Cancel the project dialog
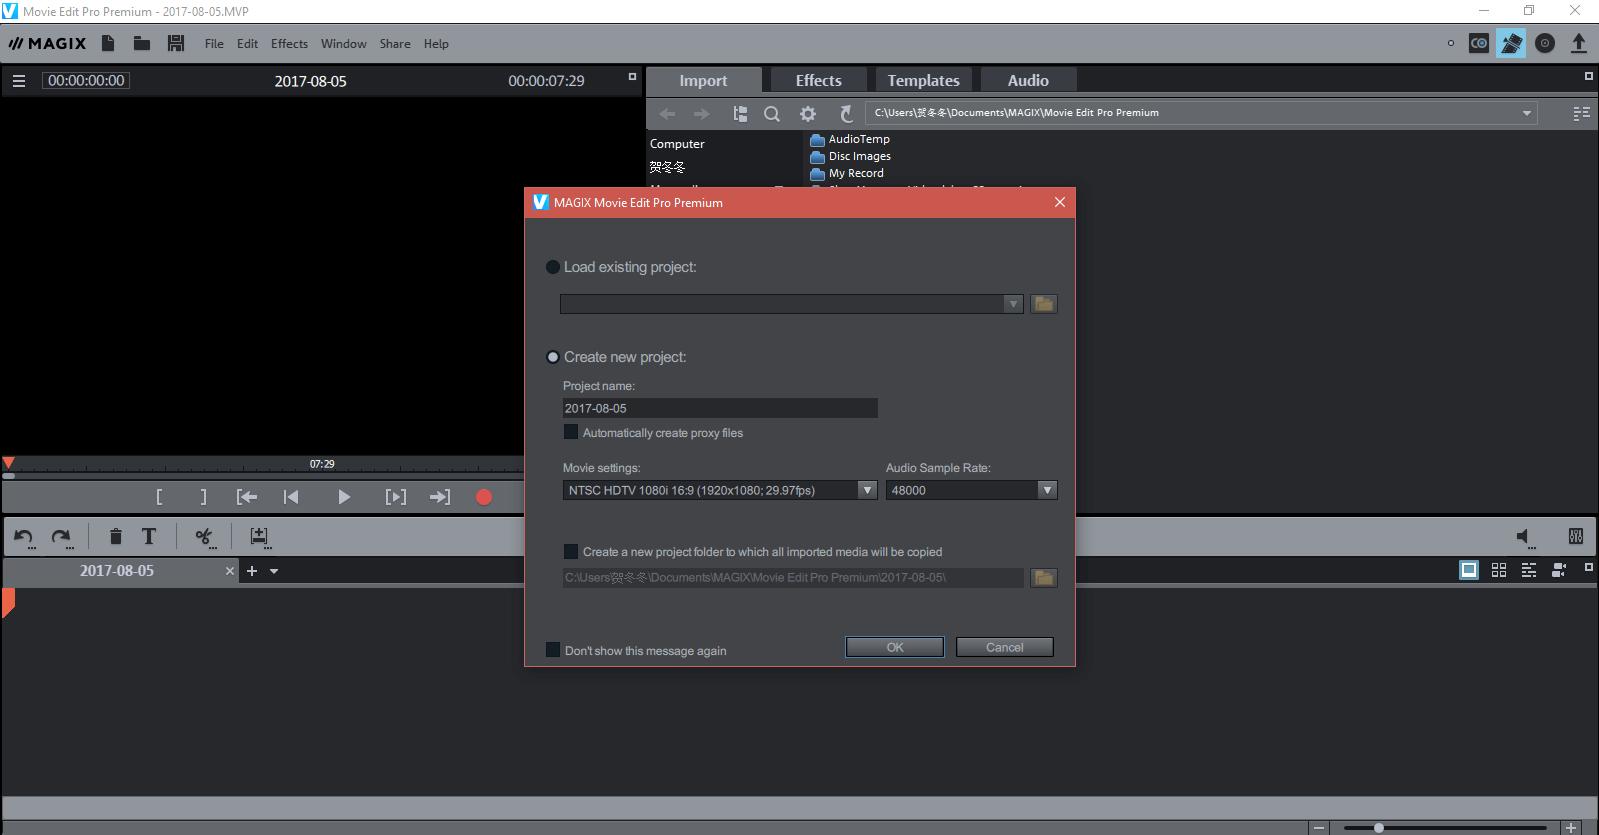This screenshot has width=1599, height=835. 1005,647
